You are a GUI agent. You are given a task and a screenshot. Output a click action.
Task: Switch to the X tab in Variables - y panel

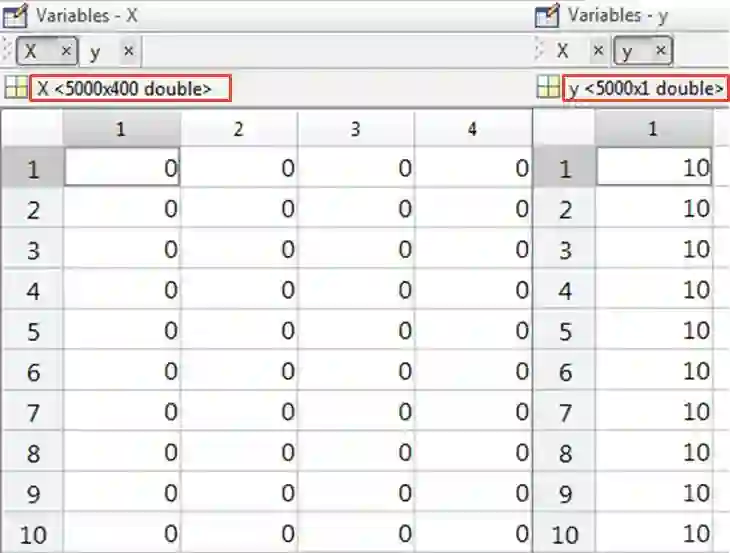coord(579,50)
